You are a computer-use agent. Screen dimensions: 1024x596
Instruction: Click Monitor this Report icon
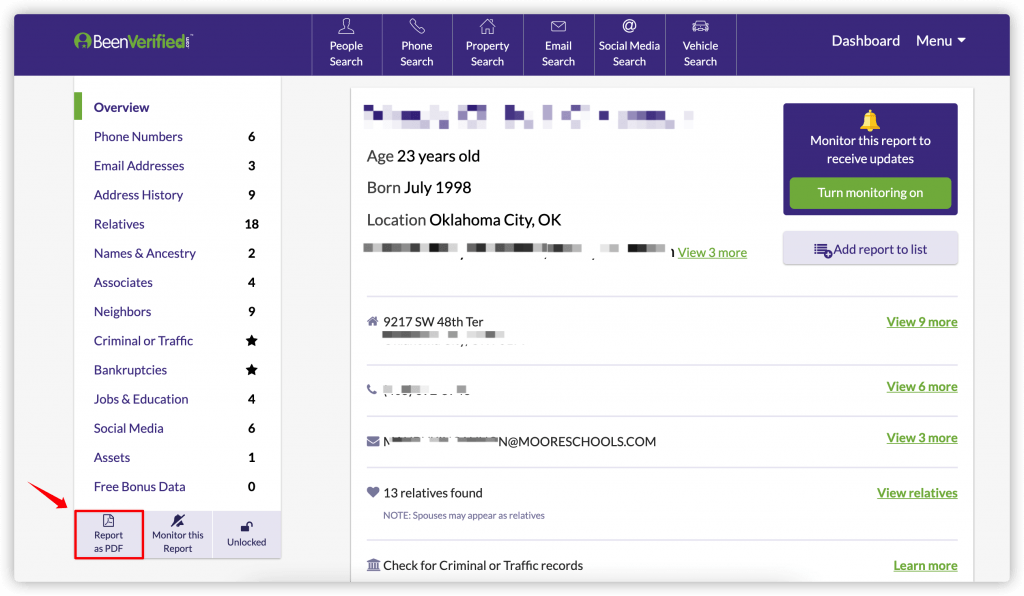[x=178, y=521]
